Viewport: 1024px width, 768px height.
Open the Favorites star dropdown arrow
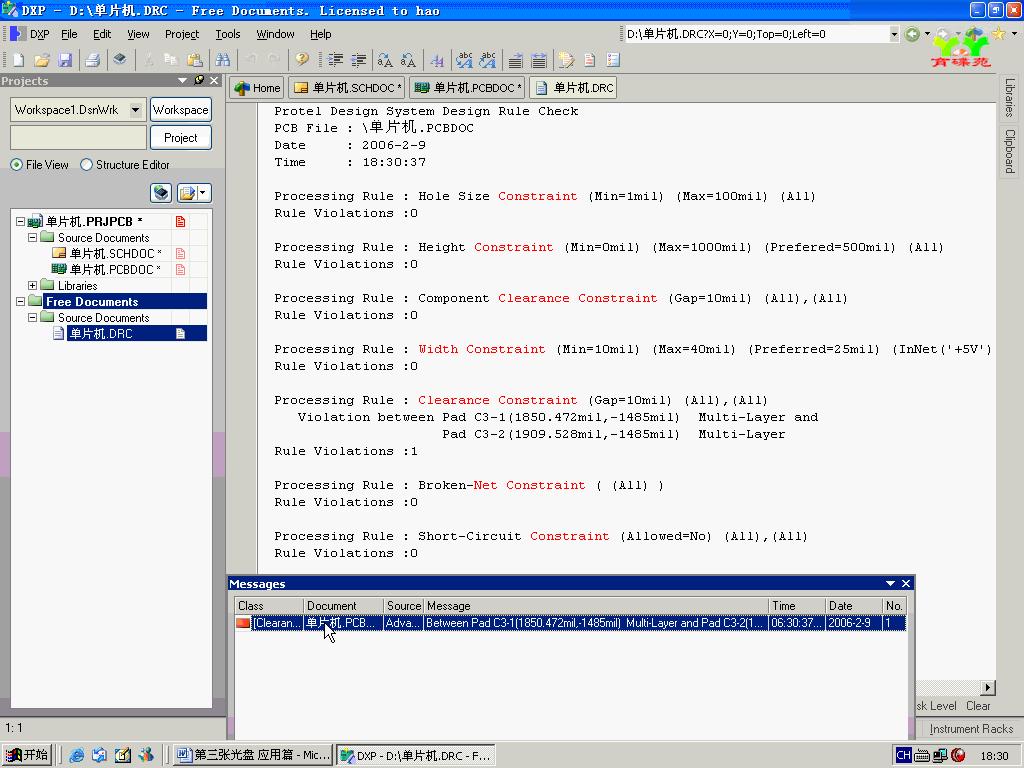click(x=1014, y=34)
